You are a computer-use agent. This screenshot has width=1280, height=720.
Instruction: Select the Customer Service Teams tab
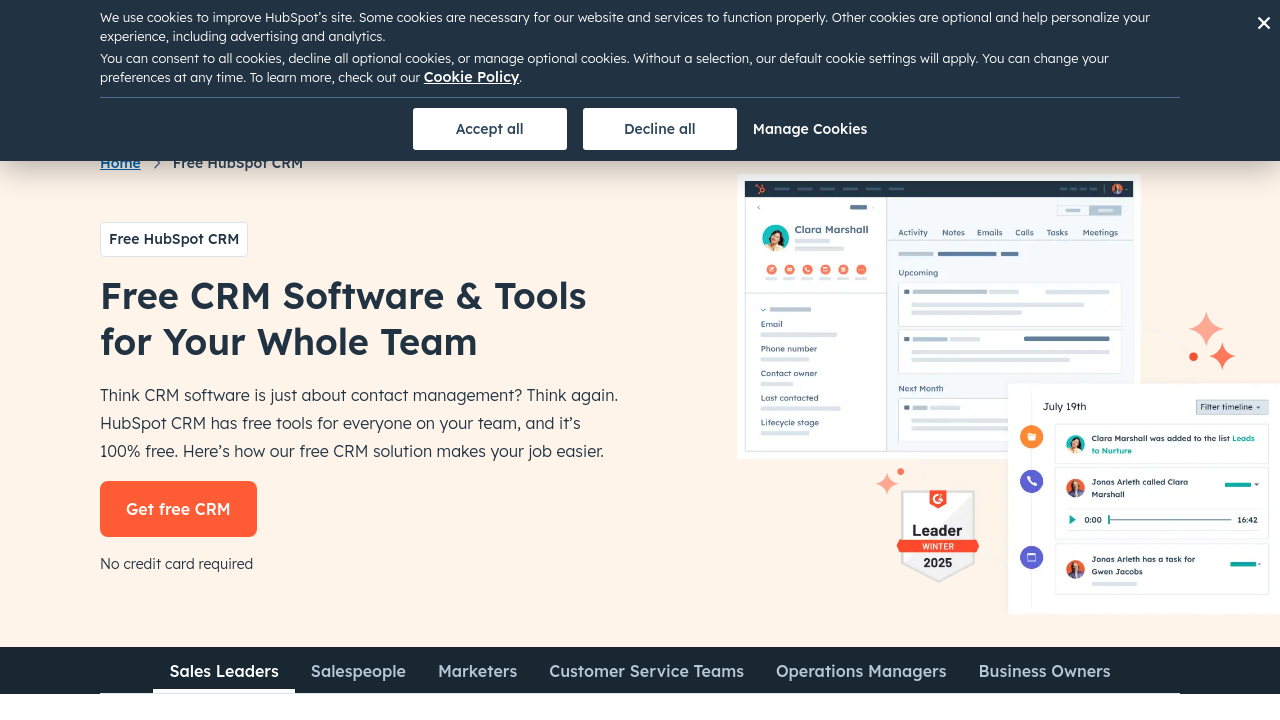(x=646, y=671)
